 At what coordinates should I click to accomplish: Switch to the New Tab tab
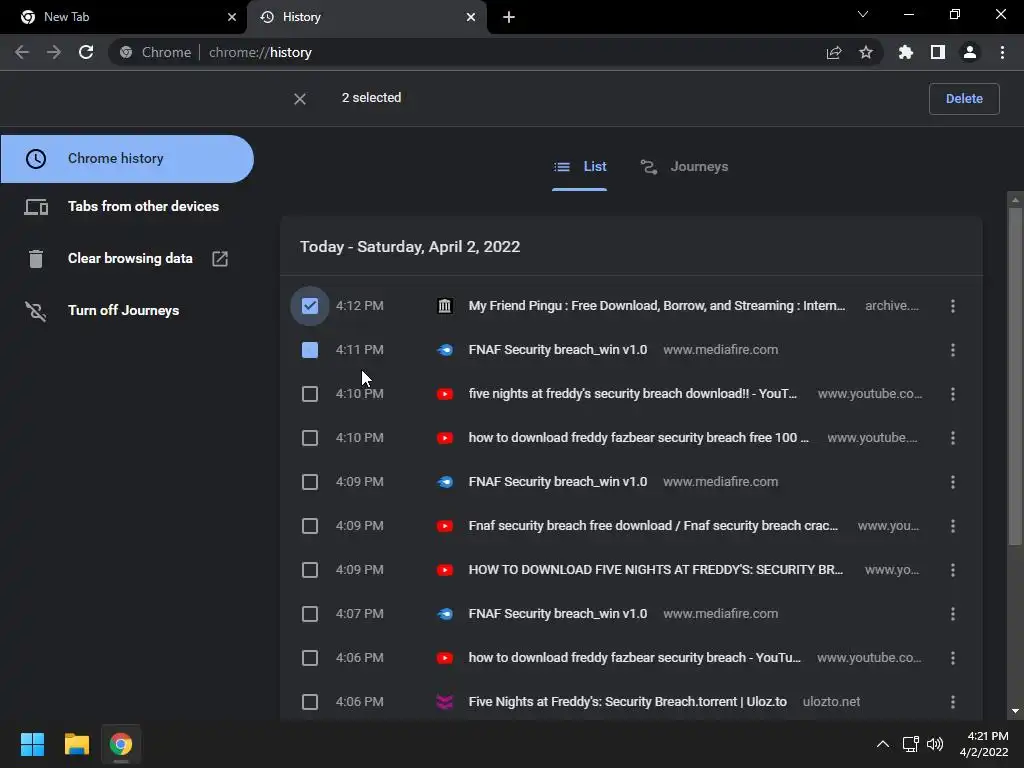click(123, 17)
